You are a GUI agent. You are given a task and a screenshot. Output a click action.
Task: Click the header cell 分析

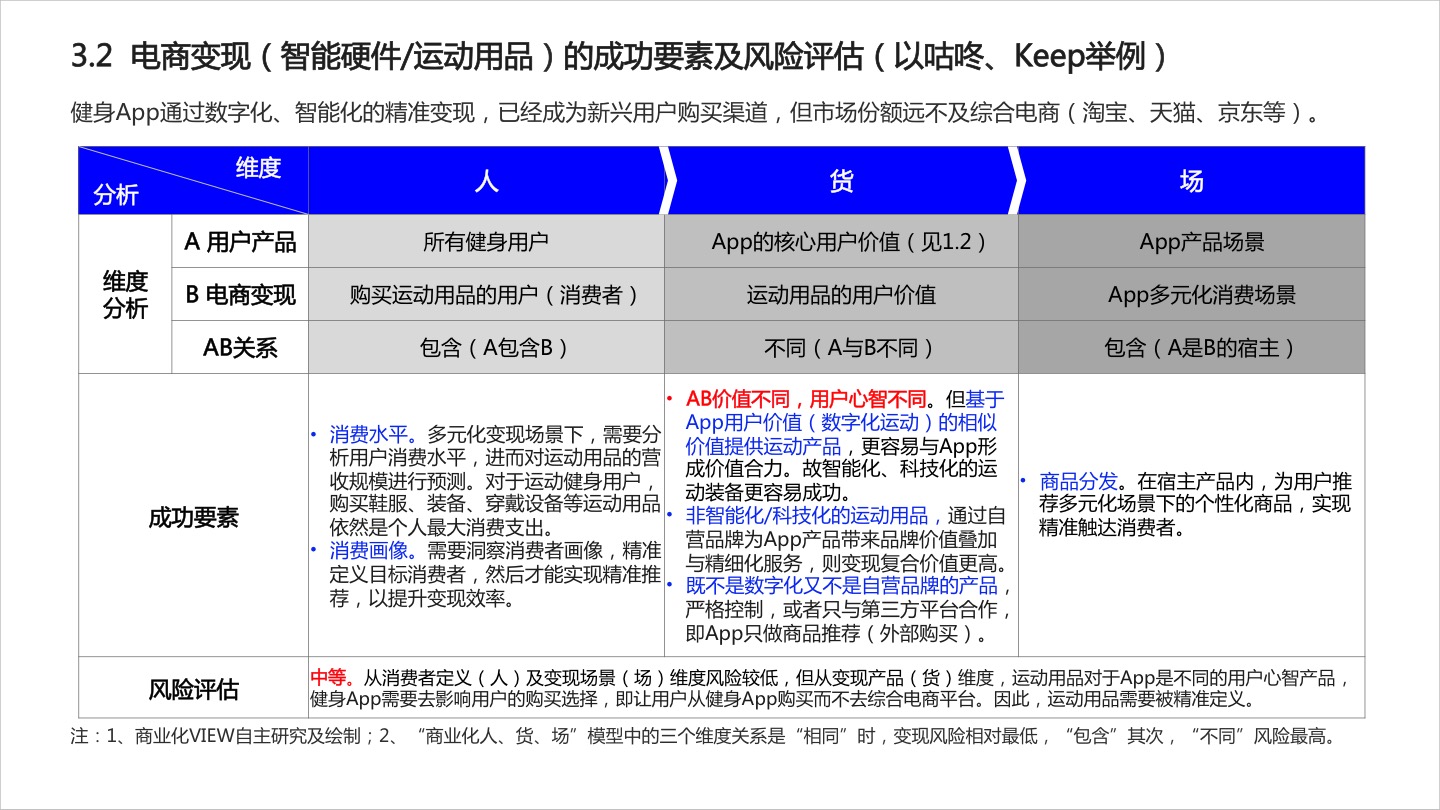(x=116, y=195)
